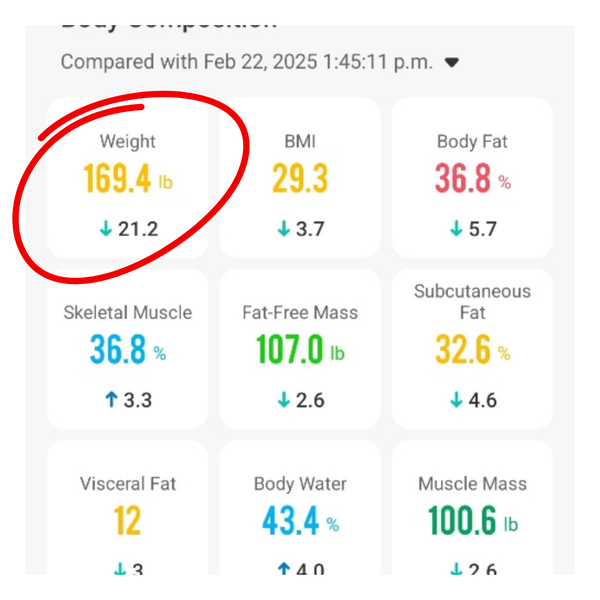Click the down arrow next to 21.2
Image resolution: width=600 pixels, height=600 pixels.
(106, 229)
